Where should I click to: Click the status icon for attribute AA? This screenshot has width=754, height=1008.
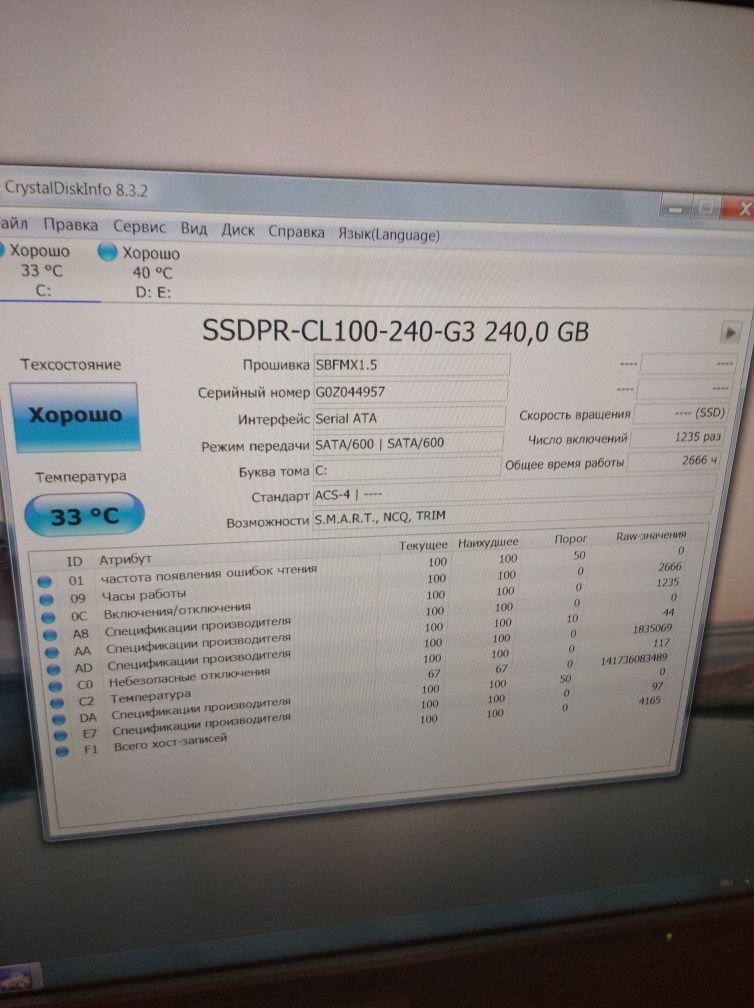pos(52,652)
